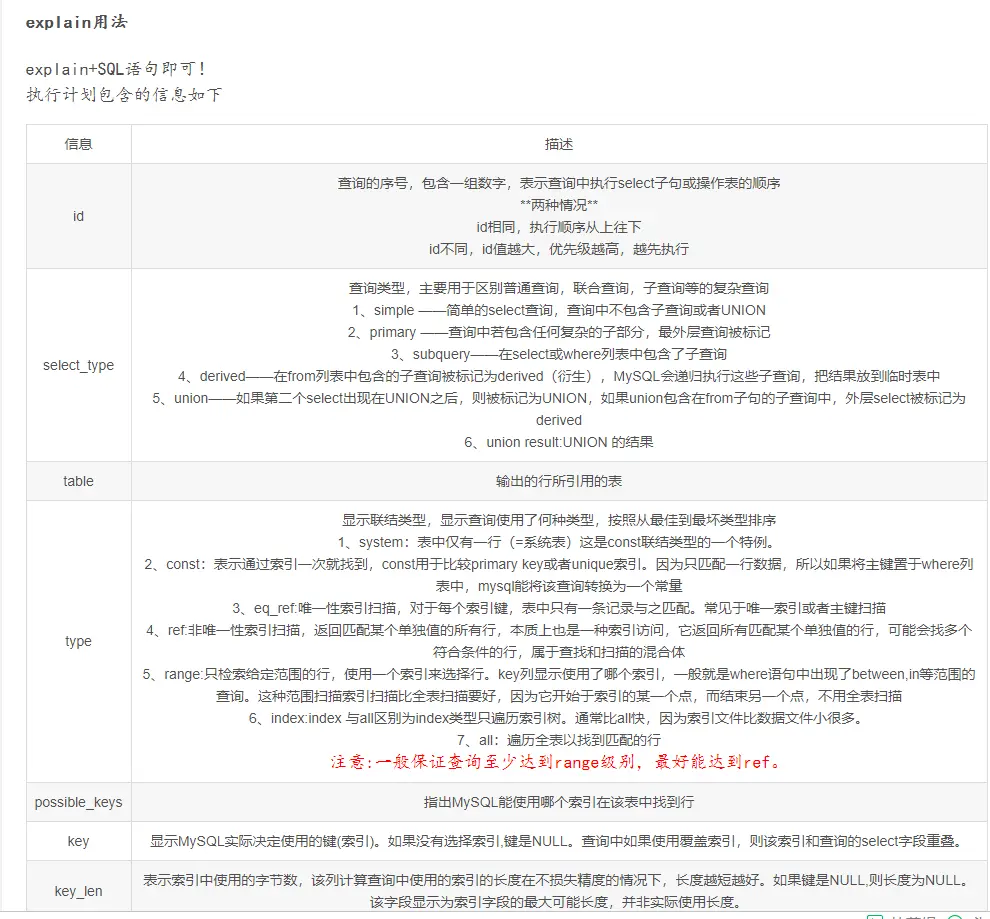Image resolution: width=990 pixels, height=919 pixels.
Task: Click the '描述' table header cell
Action: tap(559, 144)
